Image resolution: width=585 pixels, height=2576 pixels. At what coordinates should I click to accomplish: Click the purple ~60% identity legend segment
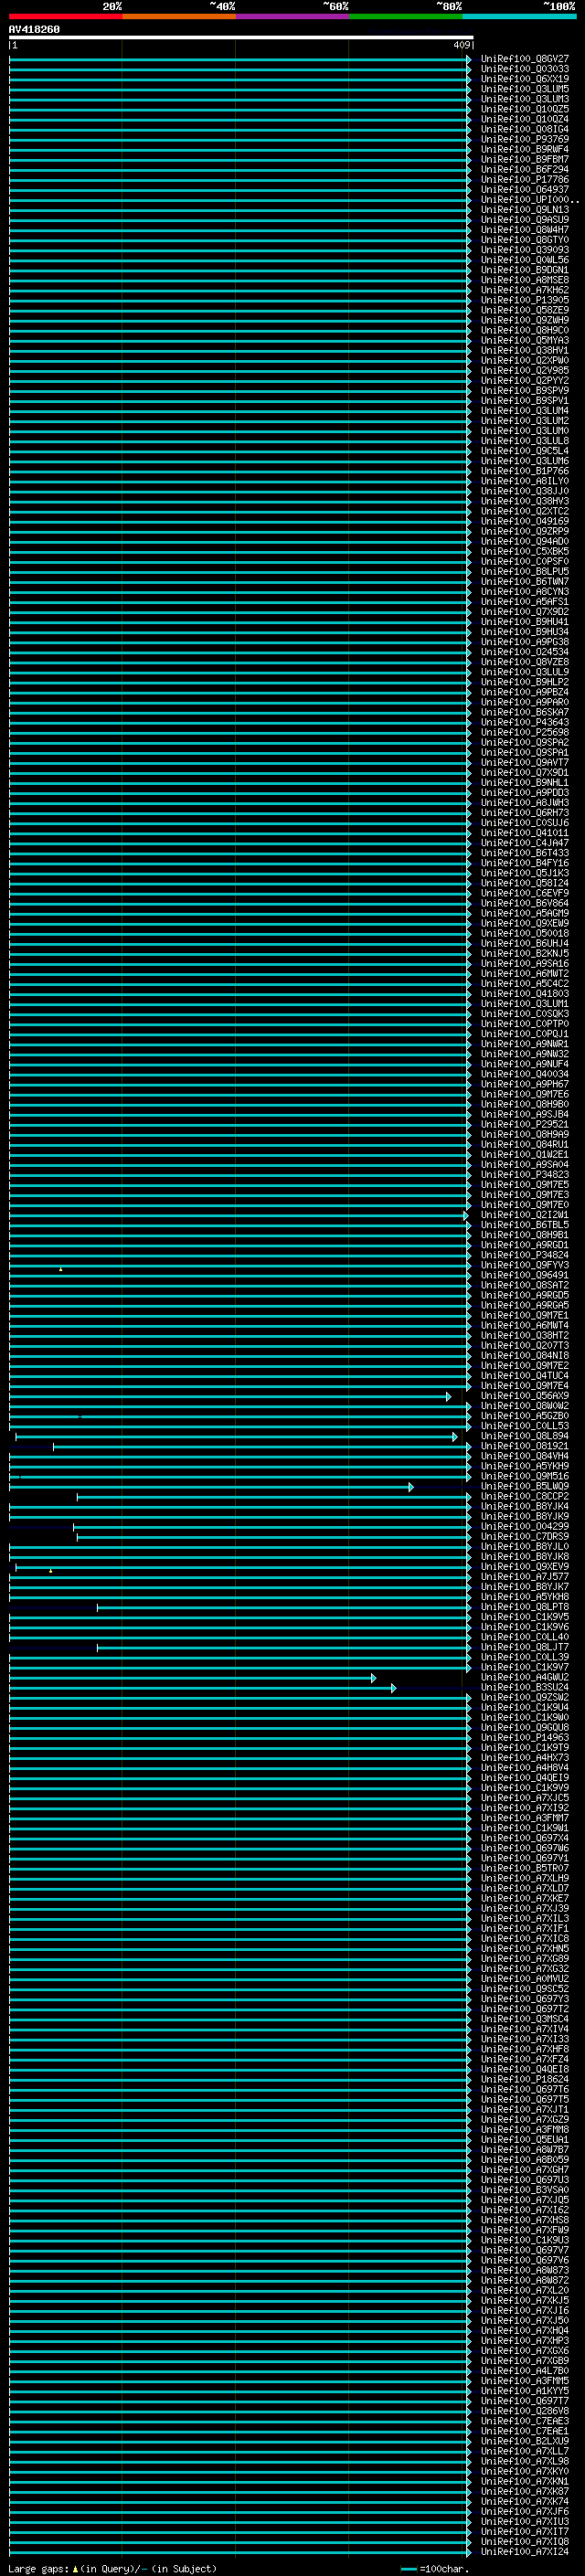(x=292, y=16)
